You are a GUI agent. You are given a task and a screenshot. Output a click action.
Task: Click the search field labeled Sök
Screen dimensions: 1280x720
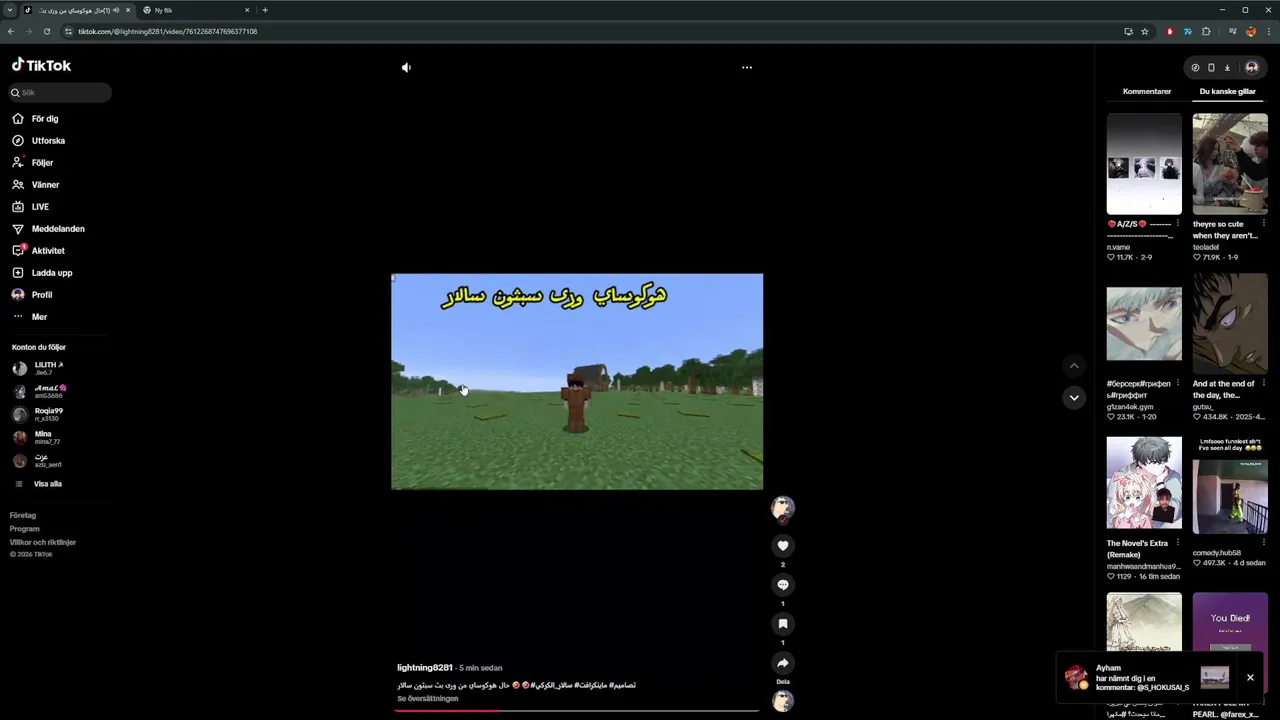click(x=60, y=92)
